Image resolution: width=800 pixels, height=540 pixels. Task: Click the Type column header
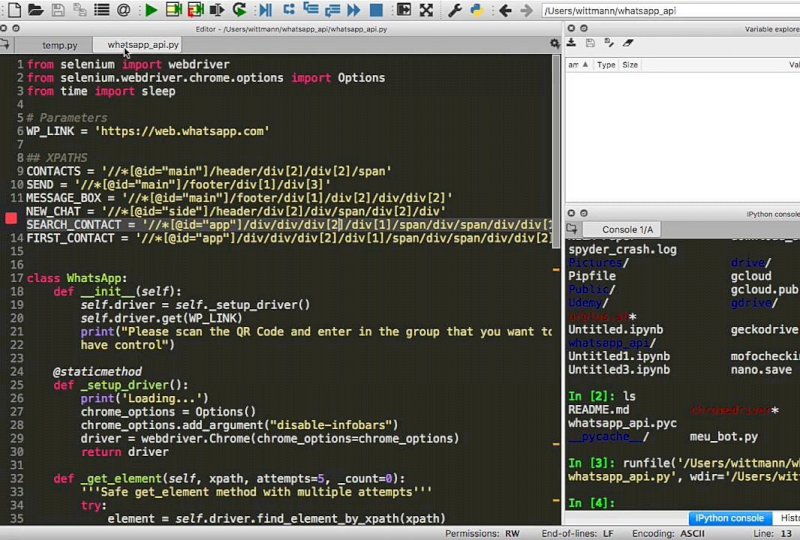(606, 64)
